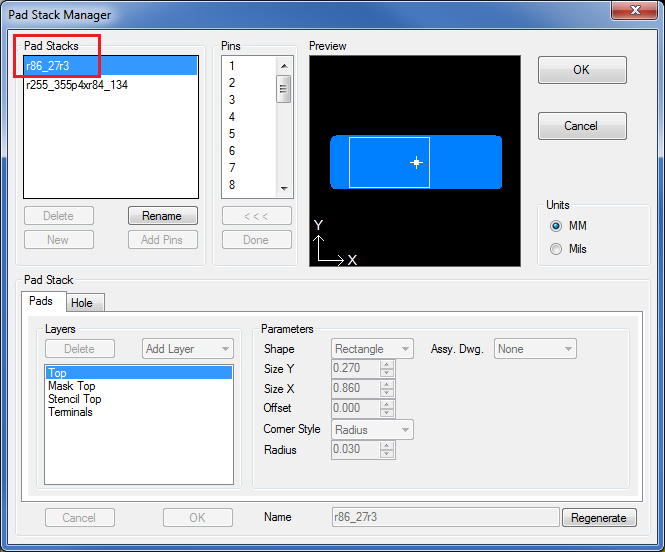Screen dimensions: 665x552
Task: Select the MM units radio button
Action: click(x=556, y=226)
